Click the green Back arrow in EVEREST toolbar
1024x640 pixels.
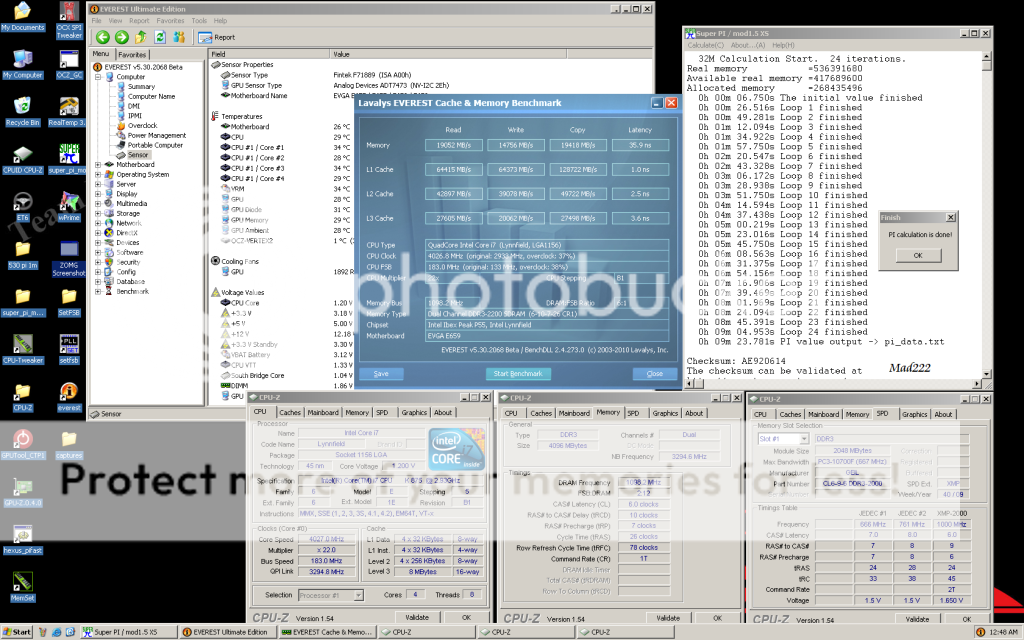[x=103, y=37]
